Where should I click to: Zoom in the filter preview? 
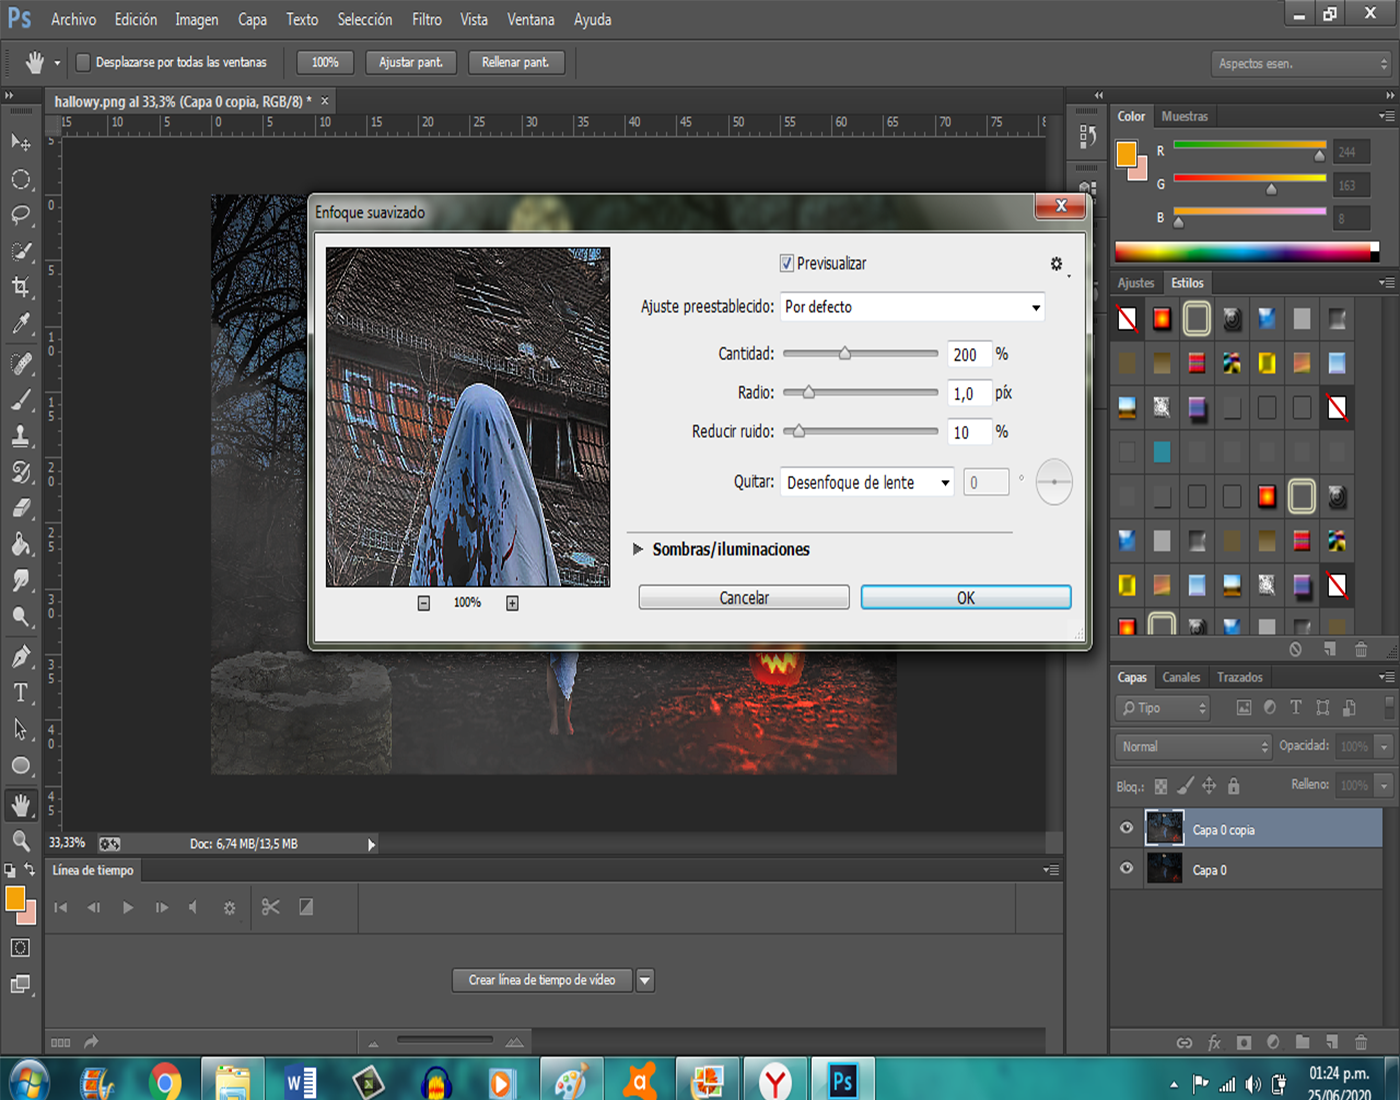click(x=512, y=603)
